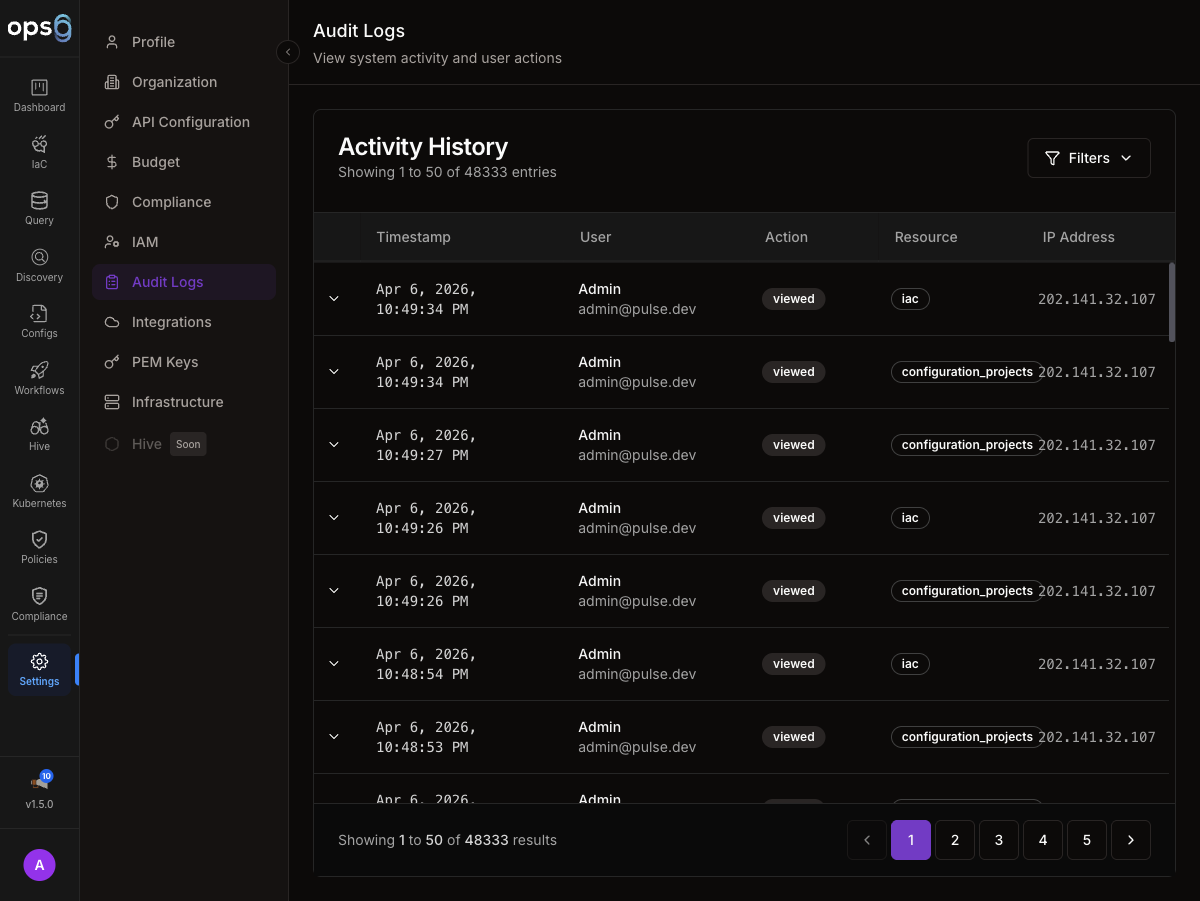Screen dimensions: 1200x901
Task: Open the Discovery search icon
Action: 39,258
